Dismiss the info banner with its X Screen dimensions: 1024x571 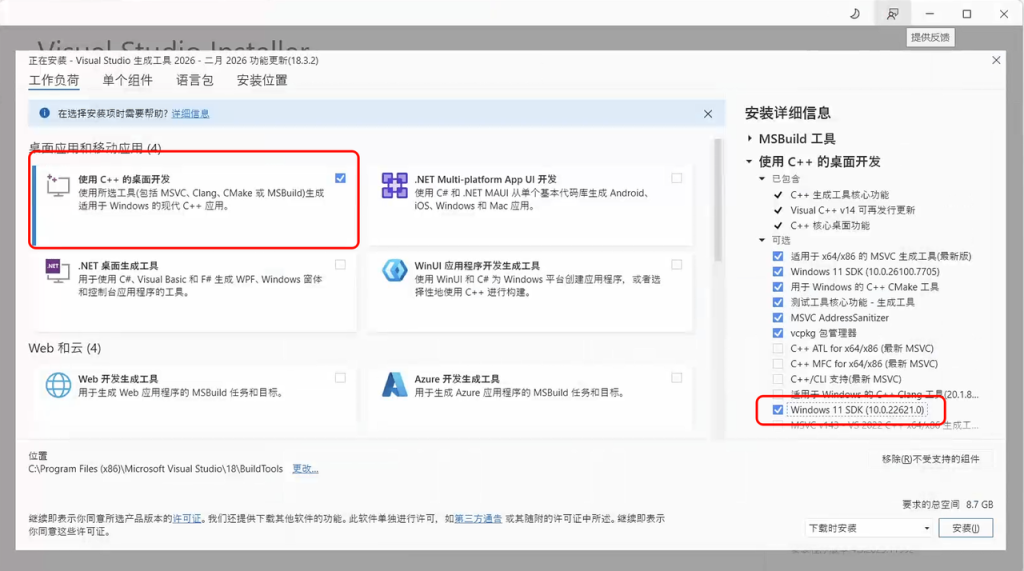[x=708, y=114]
